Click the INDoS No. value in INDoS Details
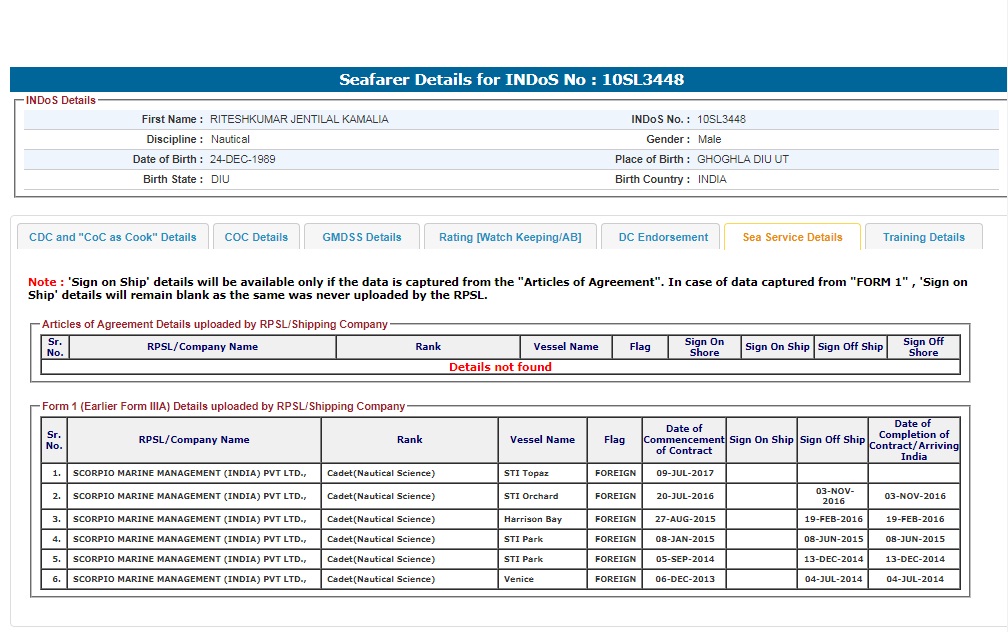The height and width of the screenshot is (632, 1008). 721,119
